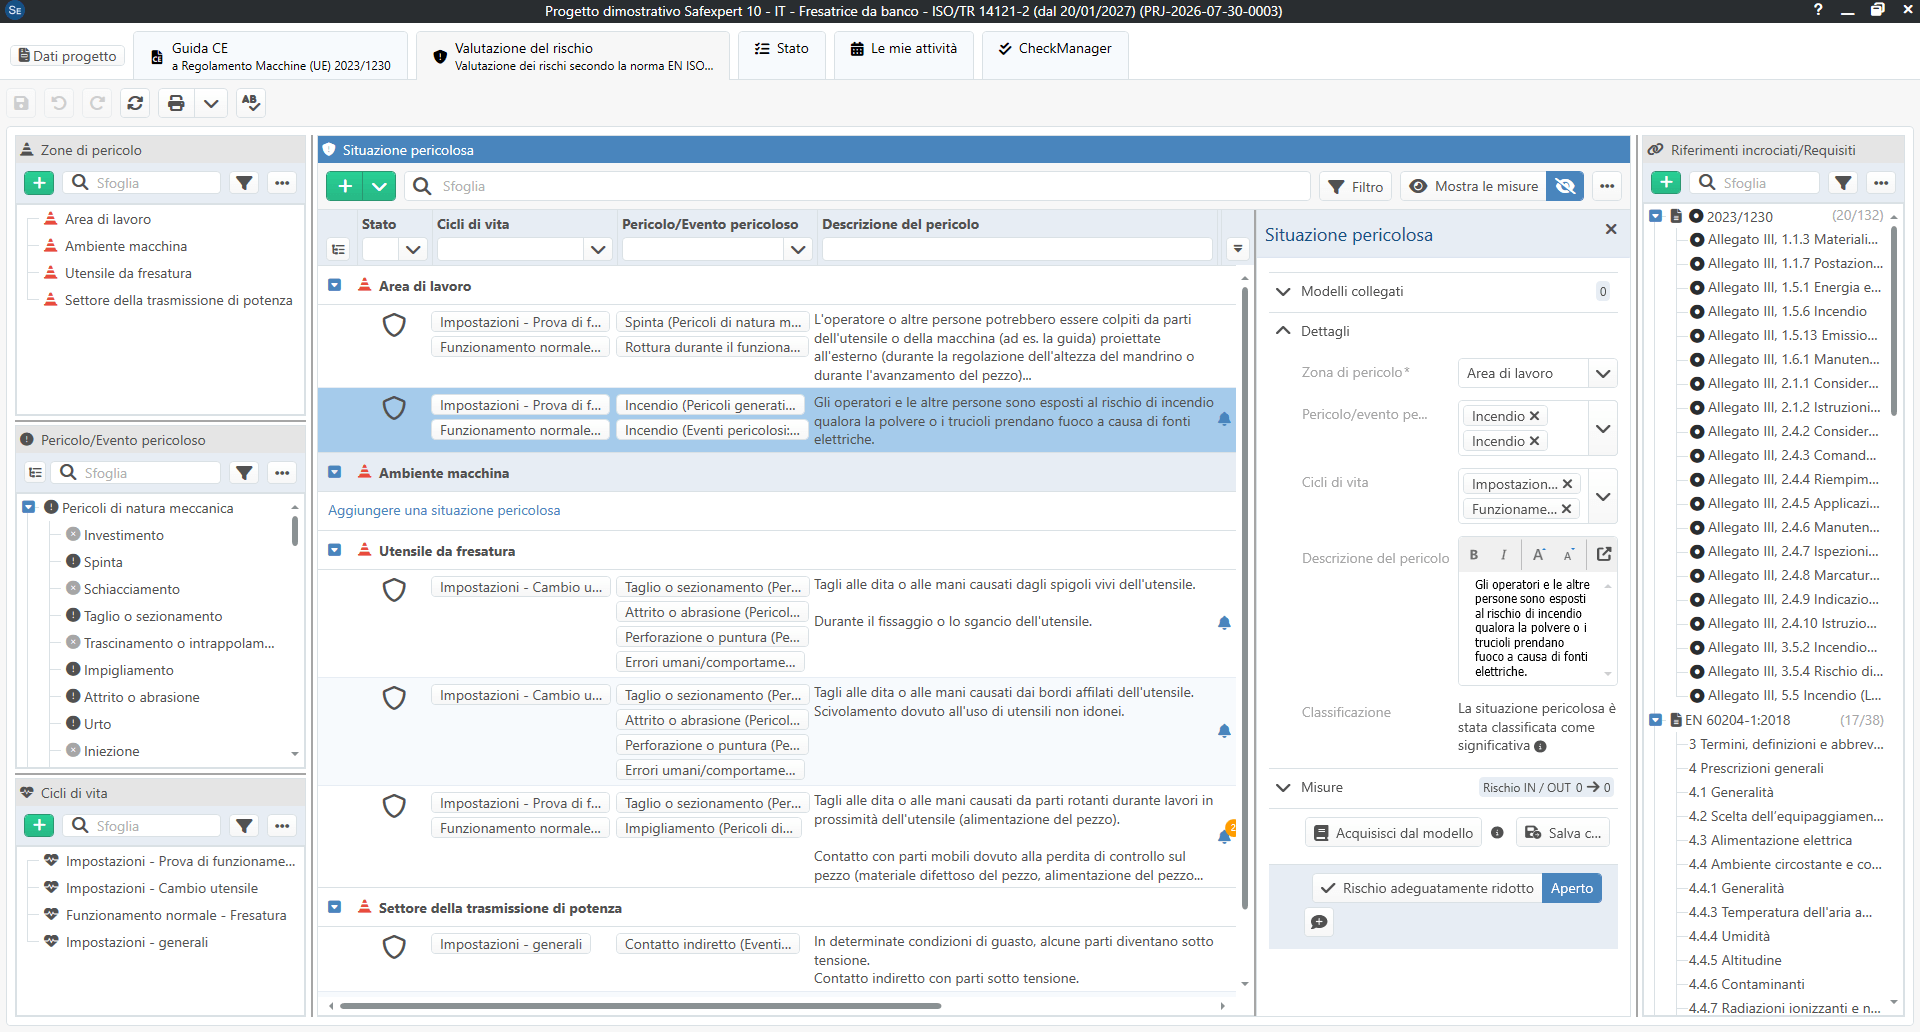This screenshot has height=1032, width=1920.
Task: Open the description editor in a pop-out window
Action: tap(1604, 554)
